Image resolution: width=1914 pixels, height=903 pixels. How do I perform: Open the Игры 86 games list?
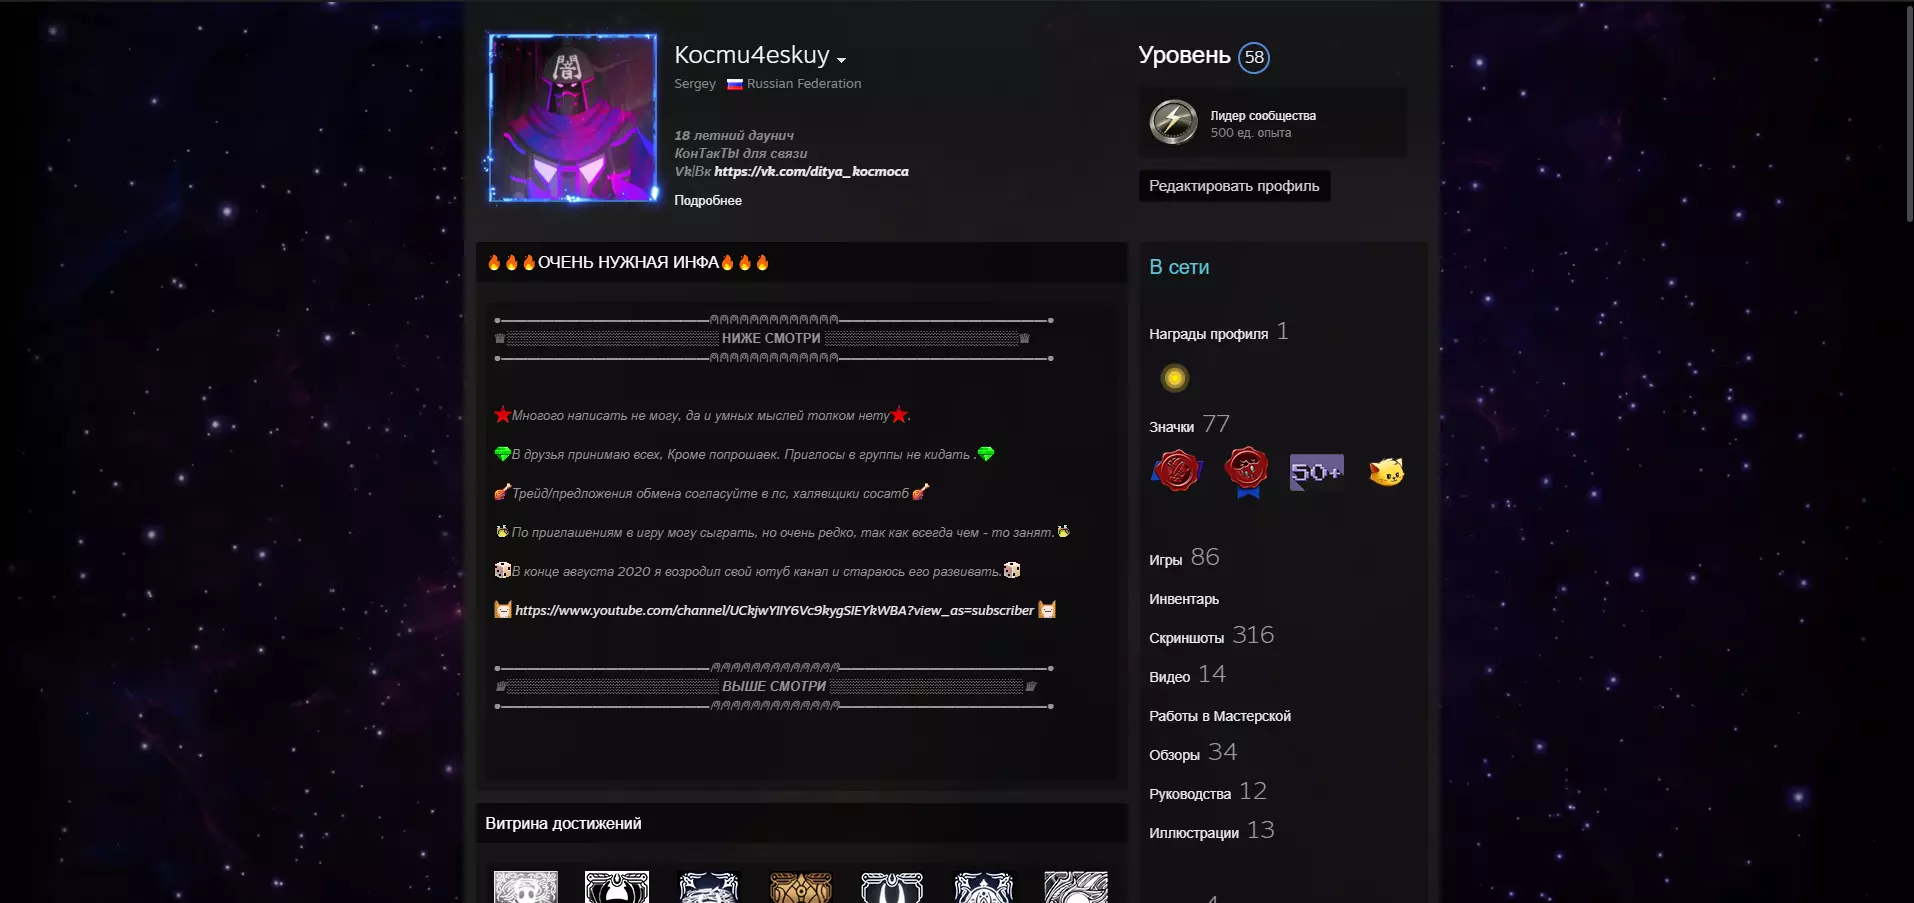(x=1184, y=558)
